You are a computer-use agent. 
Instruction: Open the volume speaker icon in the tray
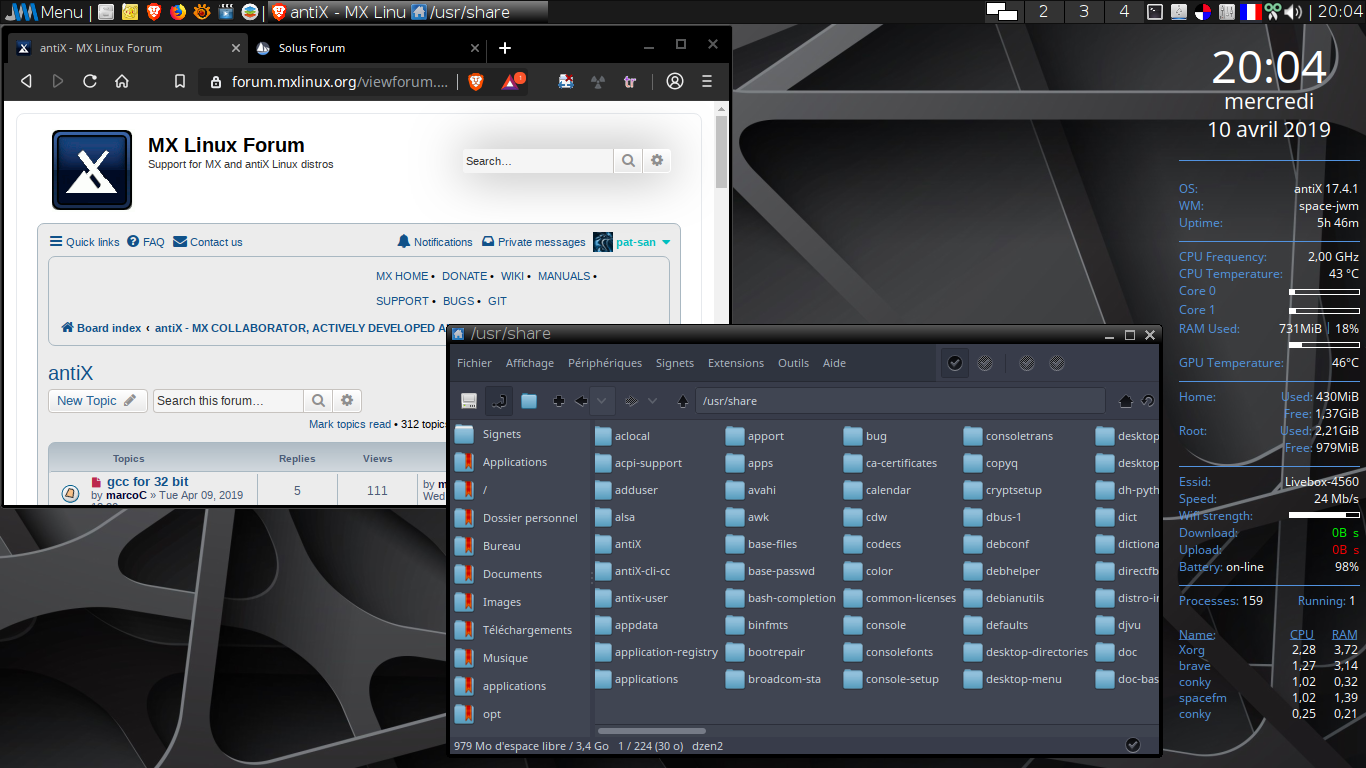[1294, 12]
